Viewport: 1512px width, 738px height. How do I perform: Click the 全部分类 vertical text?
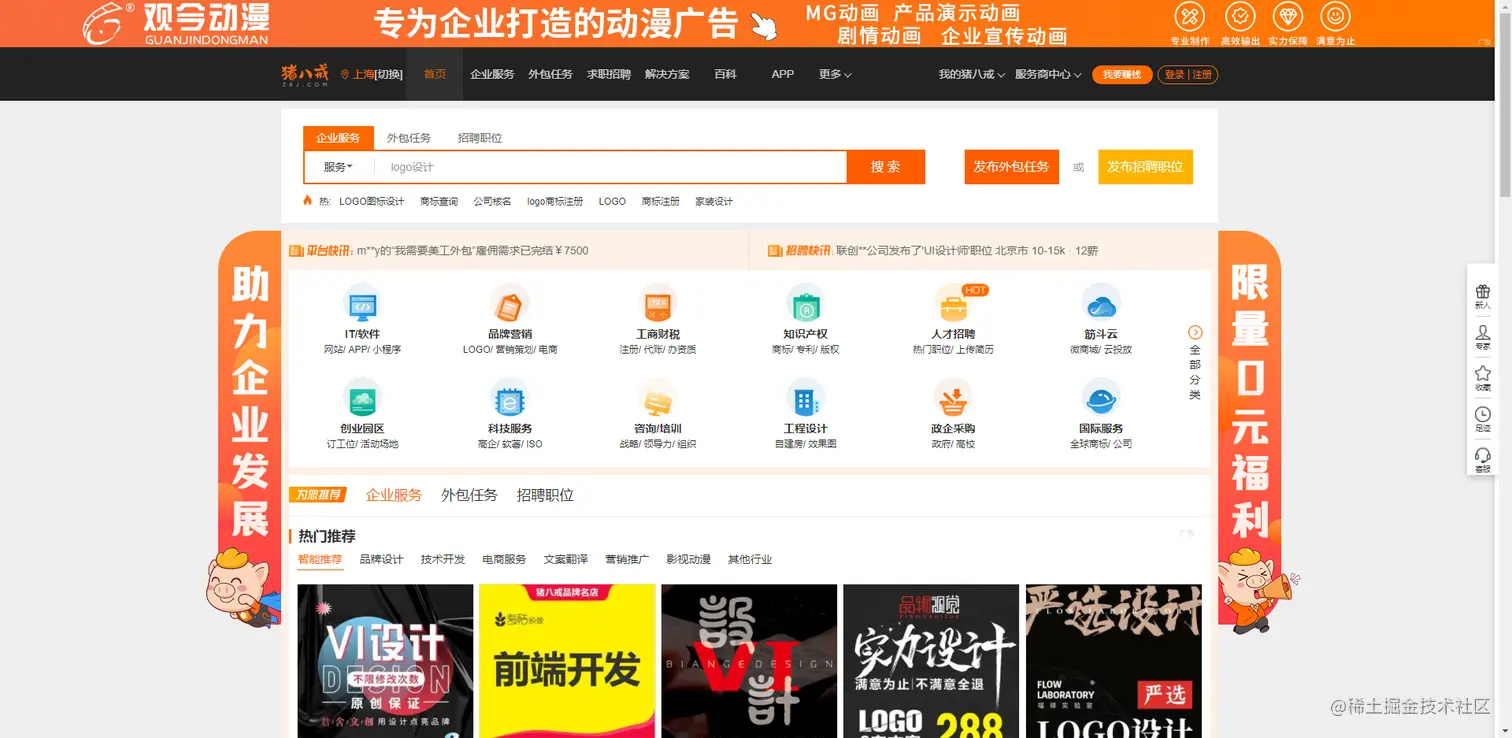tap(1195, 372)
